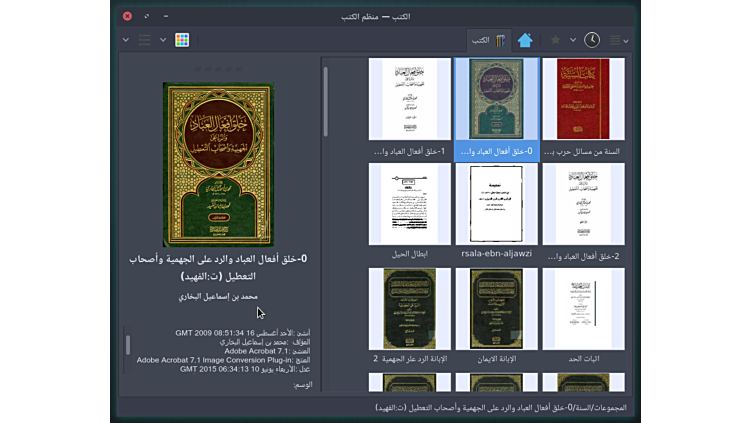Open the colorful grid view icon
Viewport: 752px width, 423px height.
coord(182,40)
